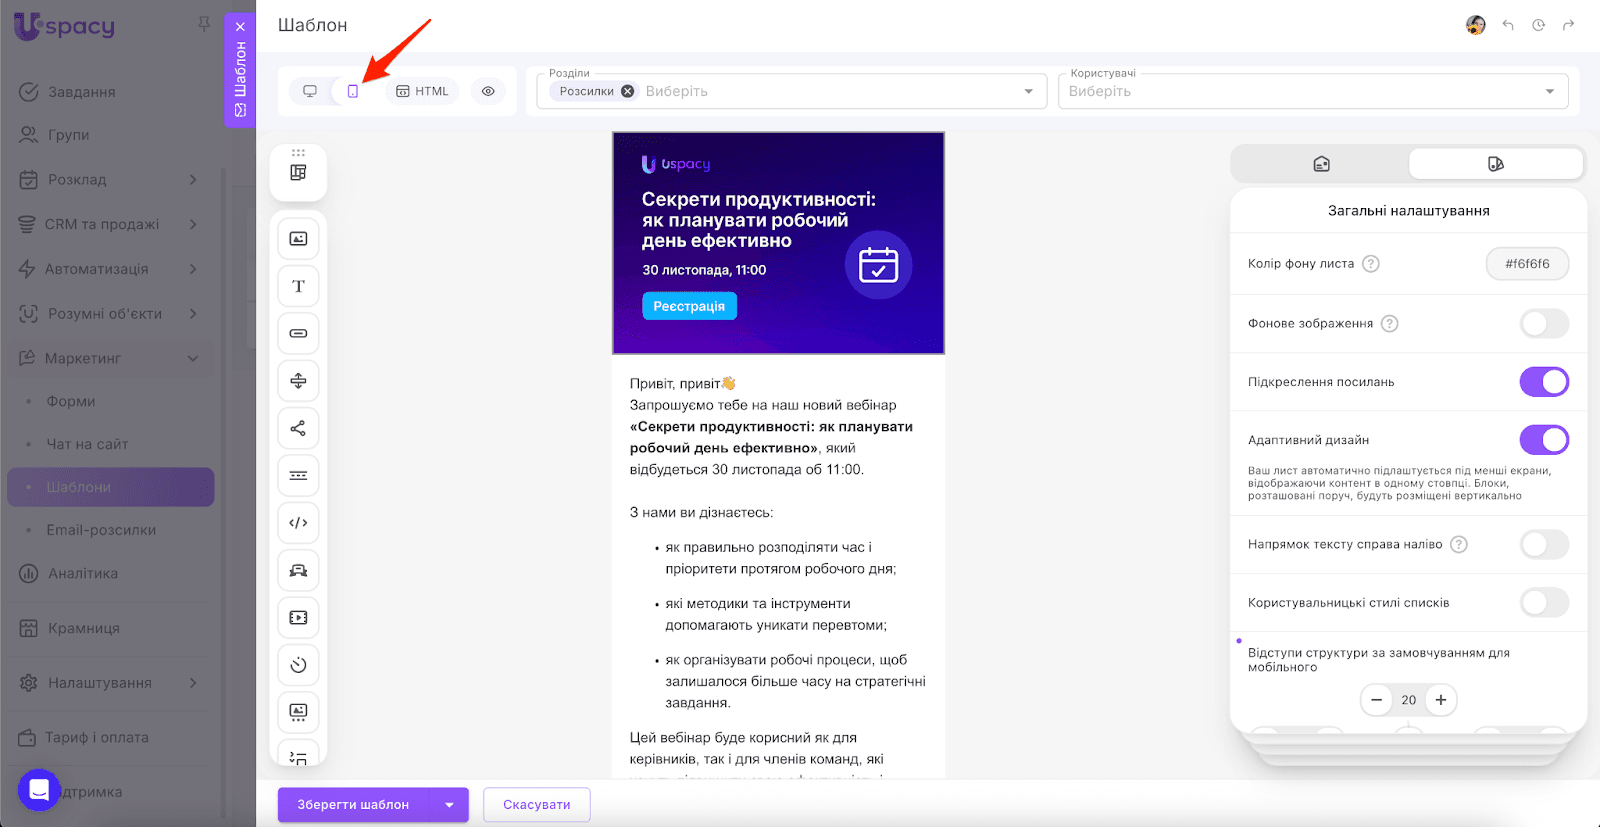Open Тариф і оплата
Image resolution: width=1600 pixels, height=827 pixels.
click(x=110, y=738)
